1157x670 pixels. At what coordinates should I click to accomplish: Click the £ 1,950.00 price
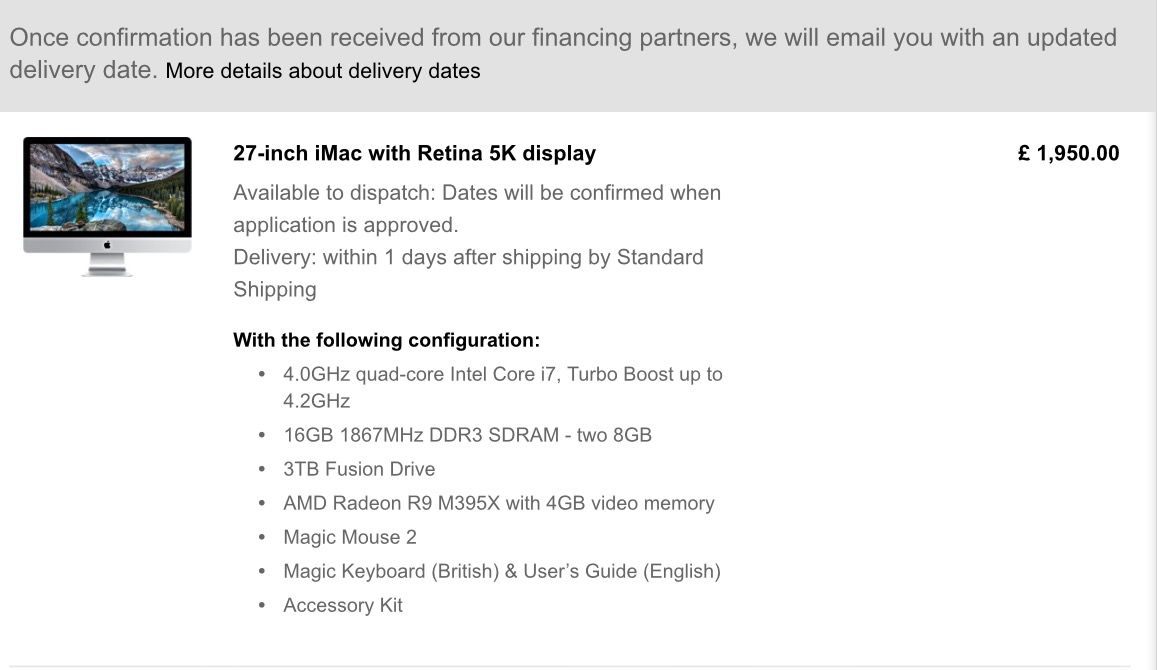[1068, 153]
